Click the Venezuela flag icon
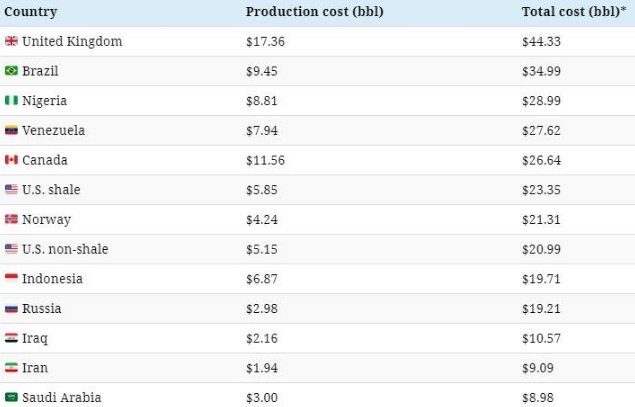 (x=11, y=130)
